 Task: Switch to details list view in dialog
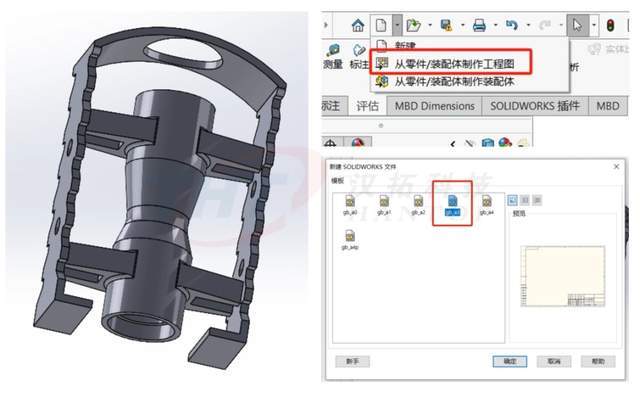tap(537, 200)
